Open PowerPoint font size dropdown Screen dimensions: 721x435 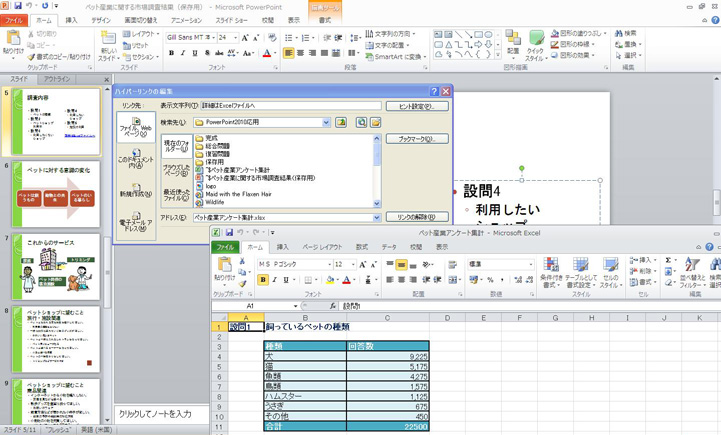coord(235,37)
